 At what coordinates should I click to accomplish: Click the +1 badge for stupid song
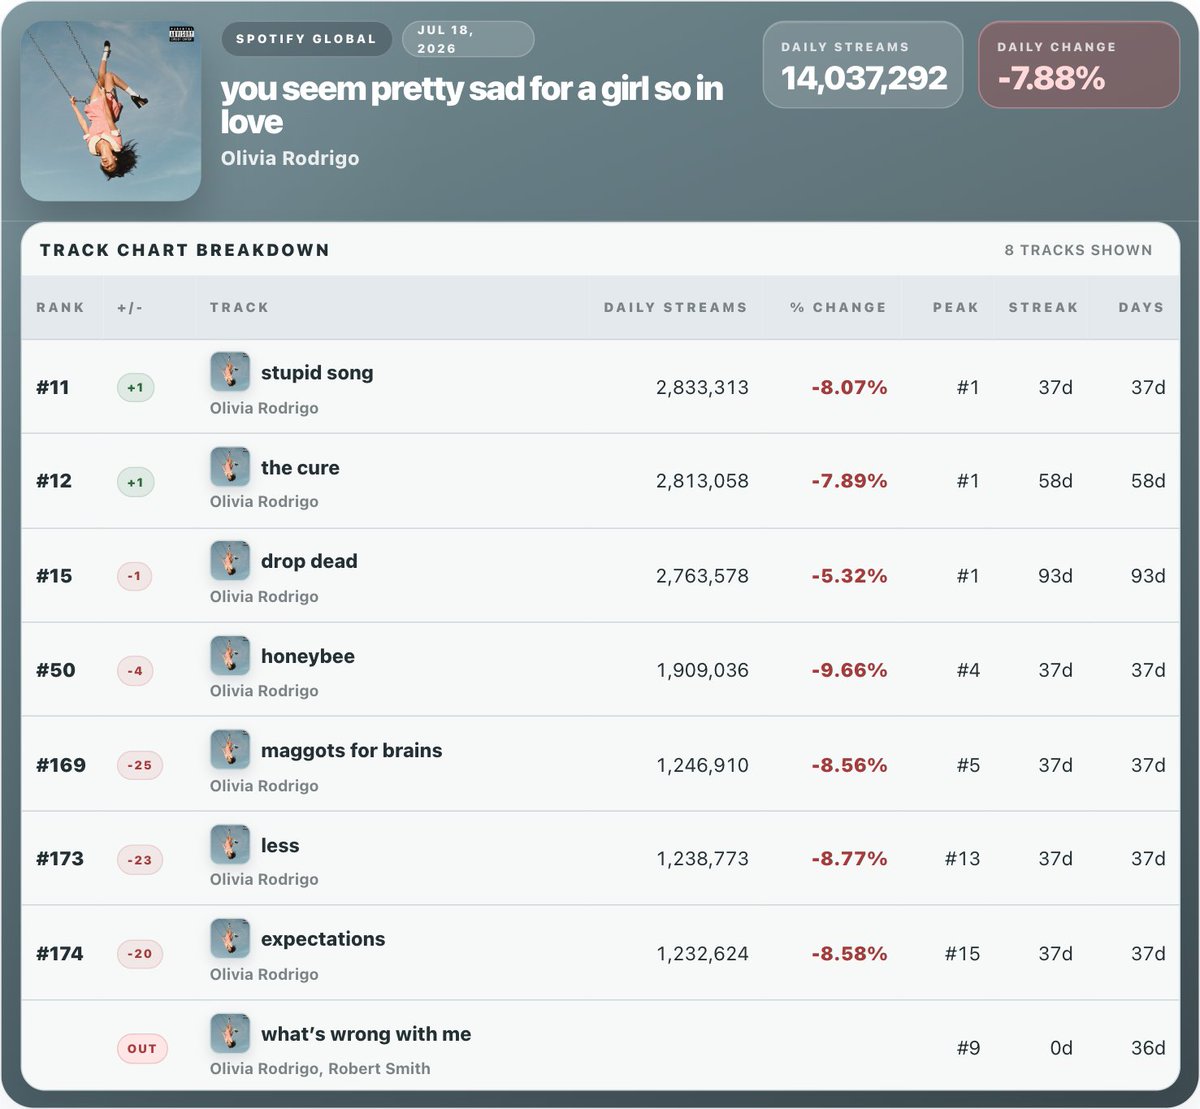tap(135, 387)
